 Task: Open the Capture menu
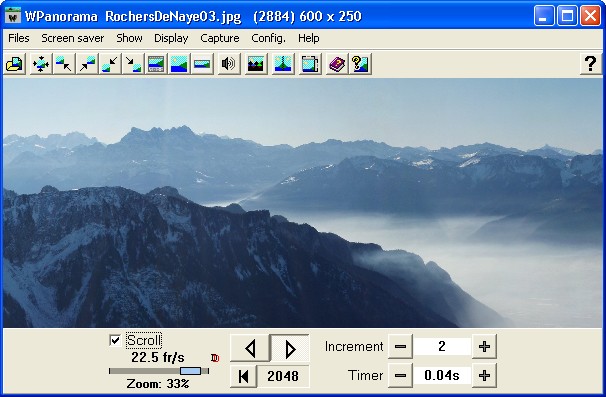tap(220, 38)
